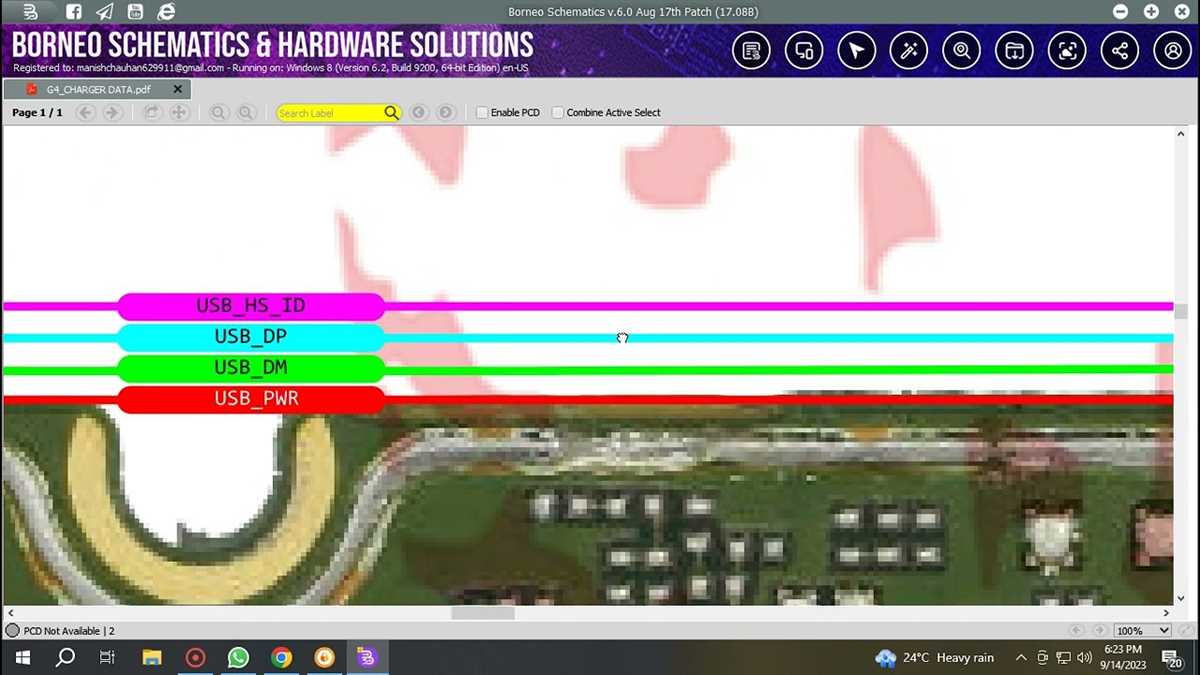The height and width of the screenshot is (675, 1200).
Task: Click Borneo Schematics taskbar icon
Action: coord(367,657)
